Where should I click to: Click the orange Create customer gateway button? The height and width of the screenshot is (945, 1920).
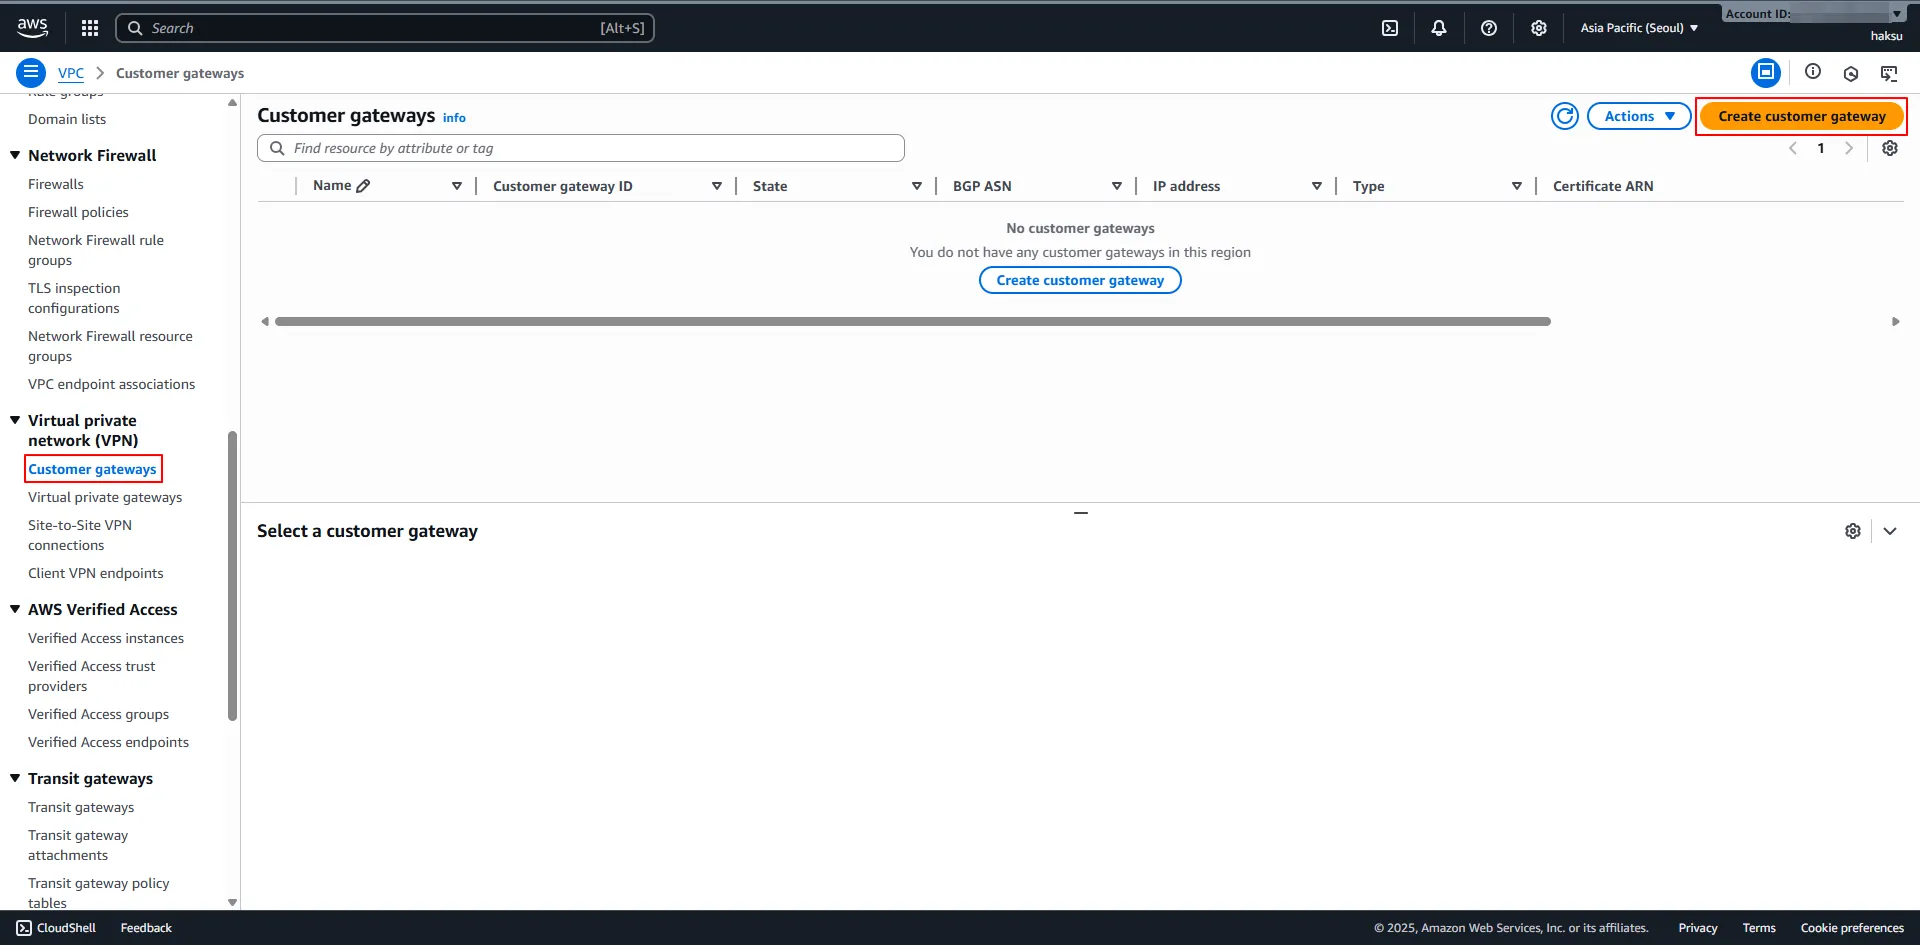(x=1802, y=116)
